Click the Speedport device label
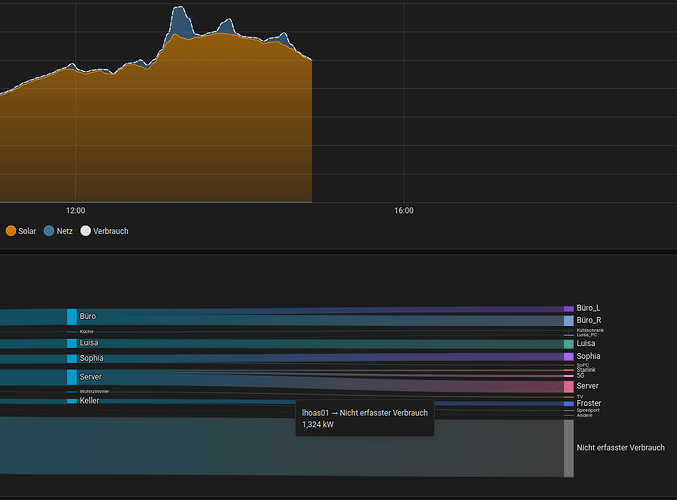 pyautogui.click(x=588, y=410)
